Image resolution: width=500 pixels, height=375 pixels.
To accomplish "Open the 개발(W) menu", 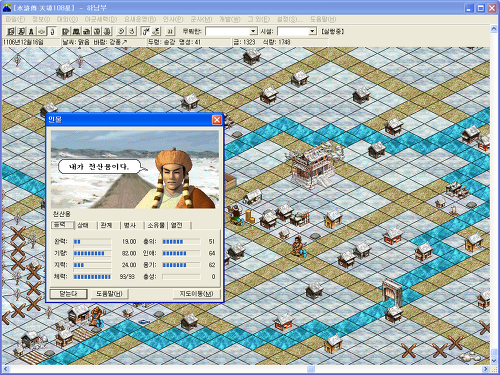I will pos(230,19).
